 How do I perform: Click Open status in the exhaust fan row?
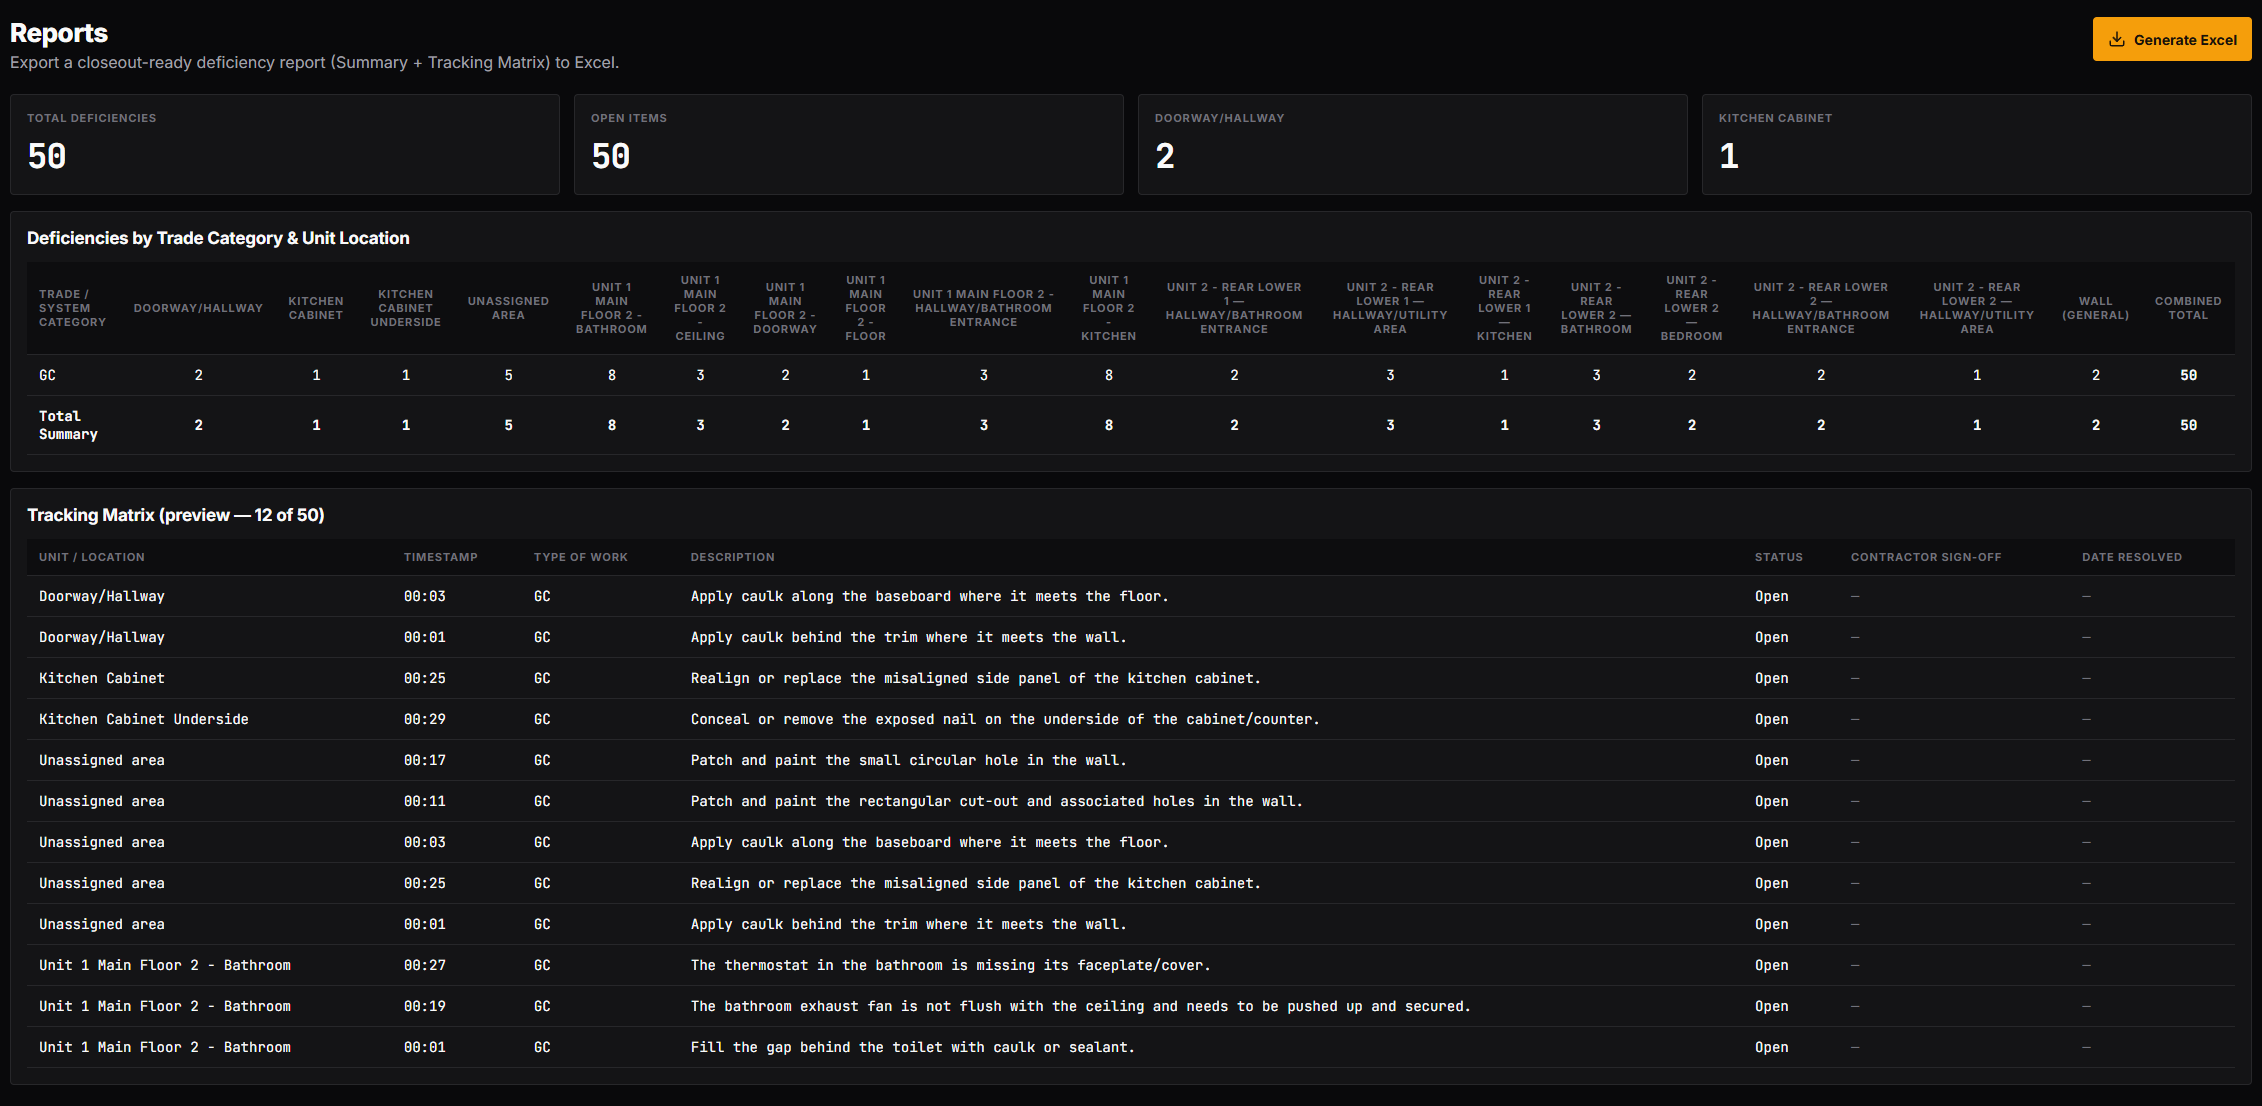tap(1772, 1006)
